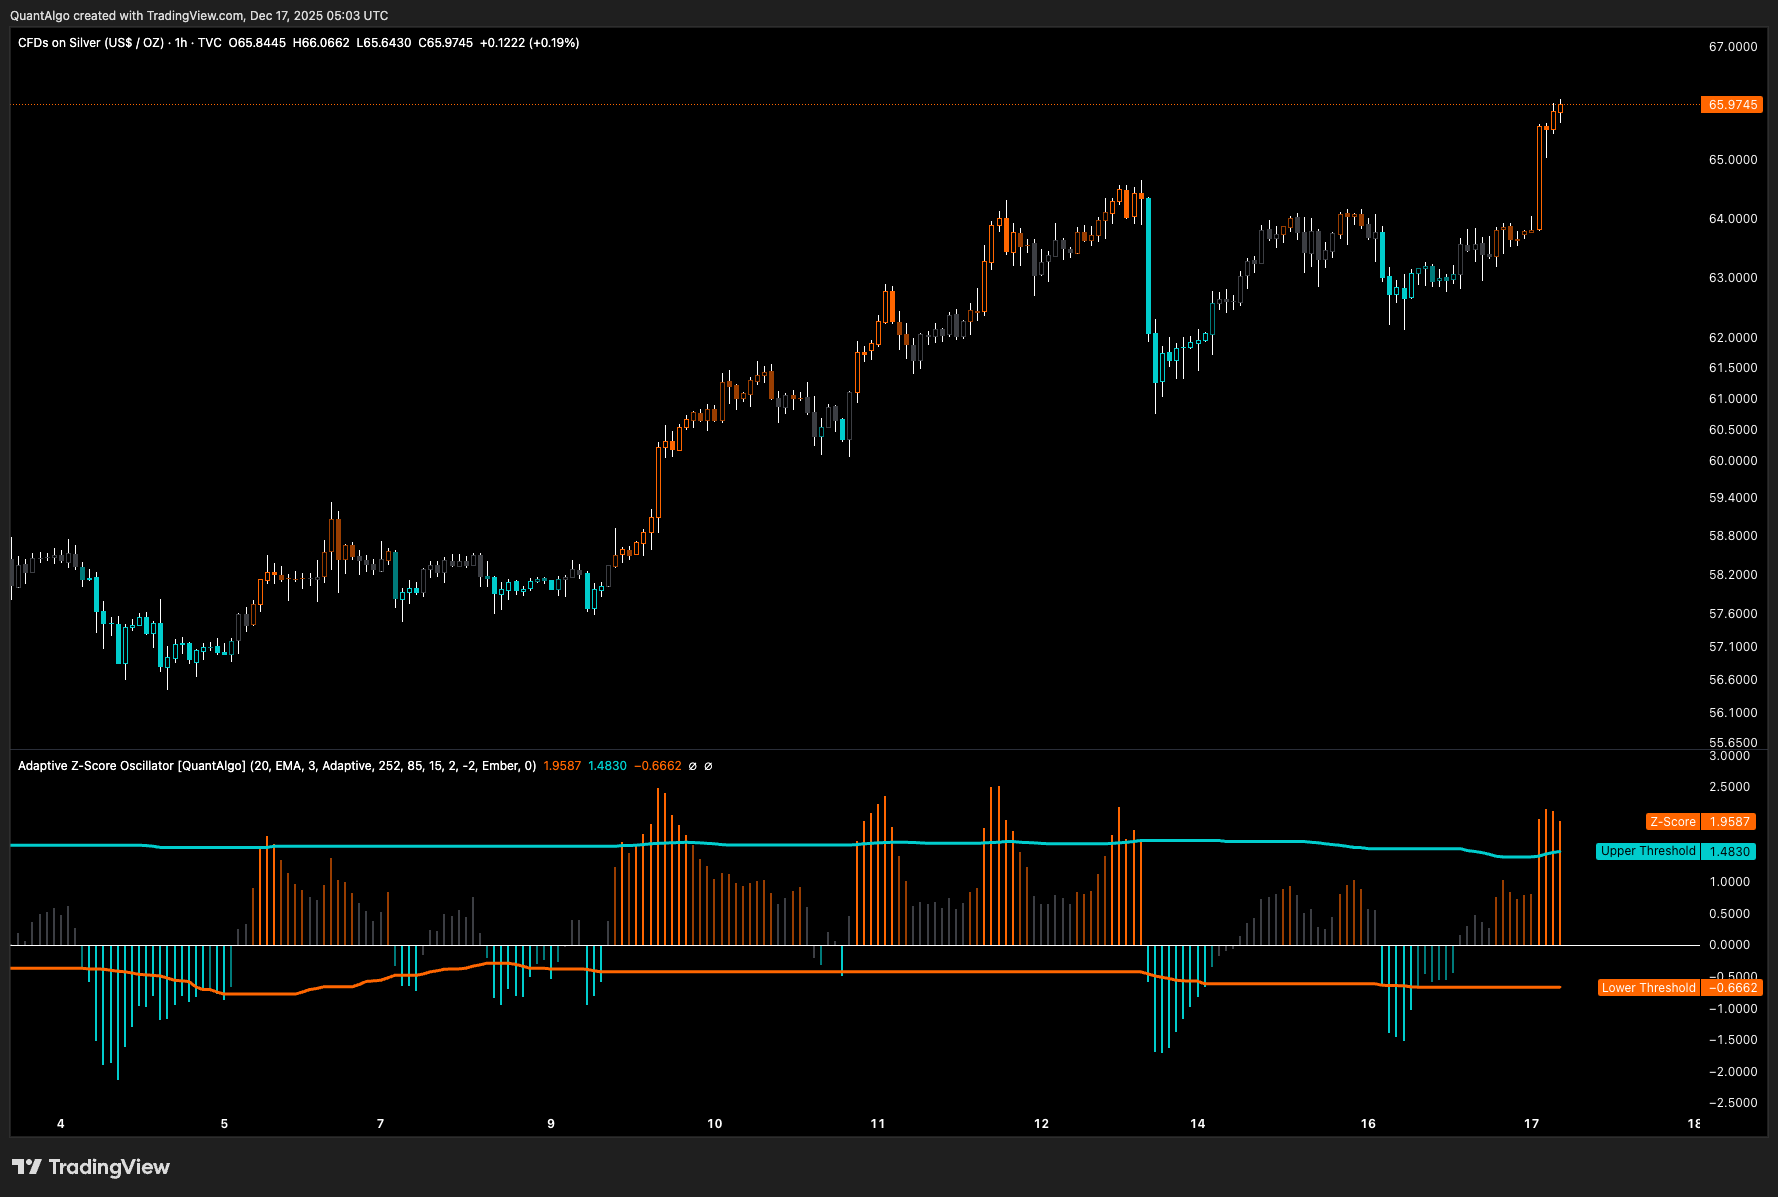Image resolution: width=1778 pixels, height=1197 pixels.
Task: Select the CFDs on Silver symbol title
Action: click(91, 43)
